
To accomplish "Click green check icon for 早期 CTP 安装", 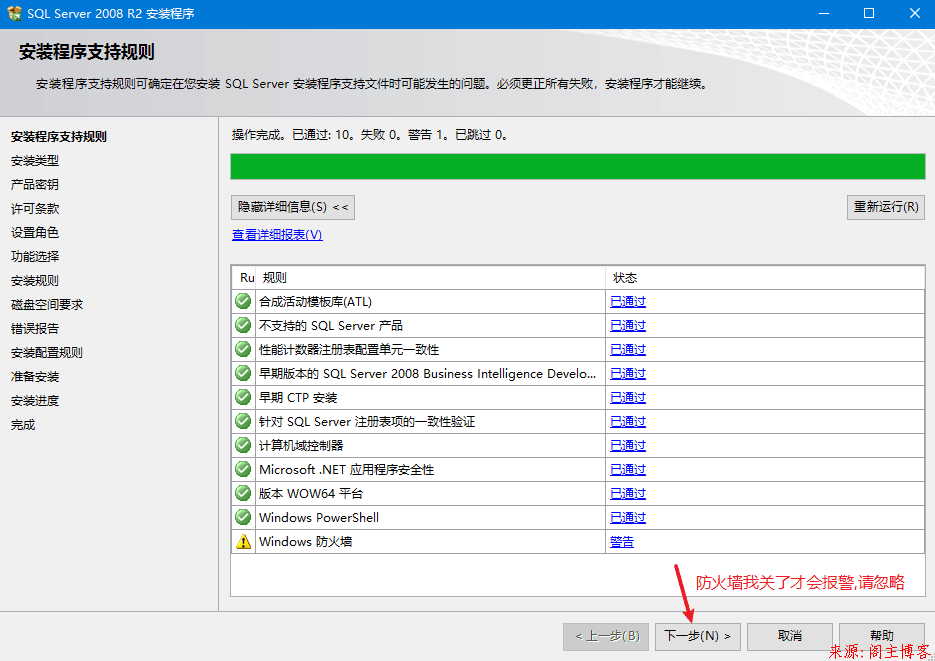I will click(x=243, y=398).
